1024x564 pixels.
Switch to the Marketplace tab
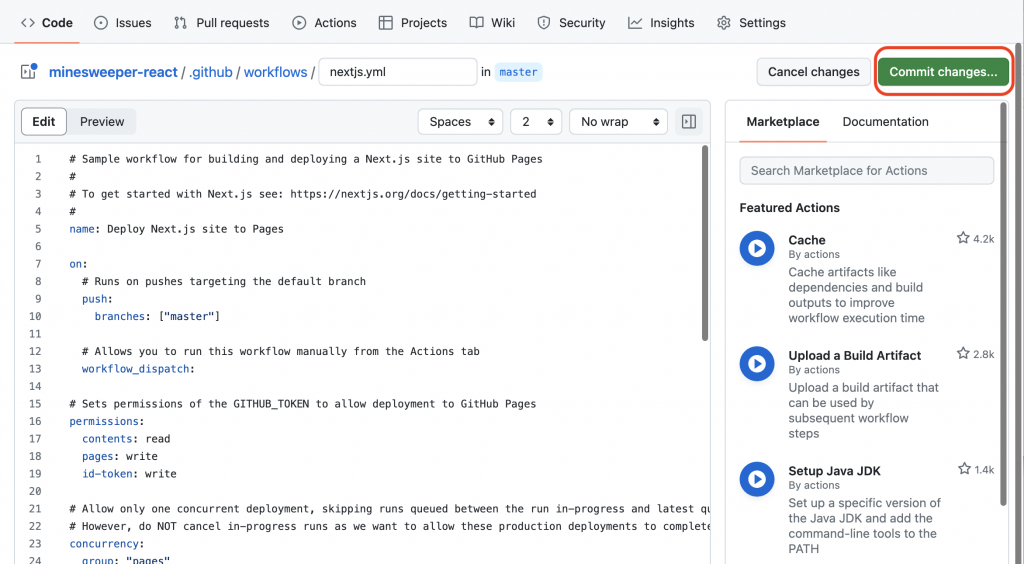(x=782, y=121)
